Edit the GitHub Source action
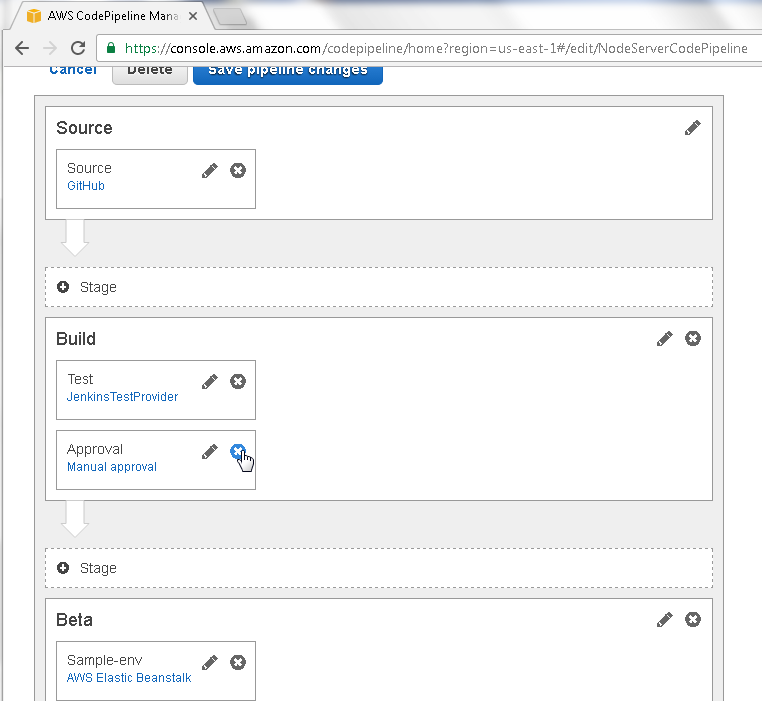The image size is (762, 701). pos(210,171)
